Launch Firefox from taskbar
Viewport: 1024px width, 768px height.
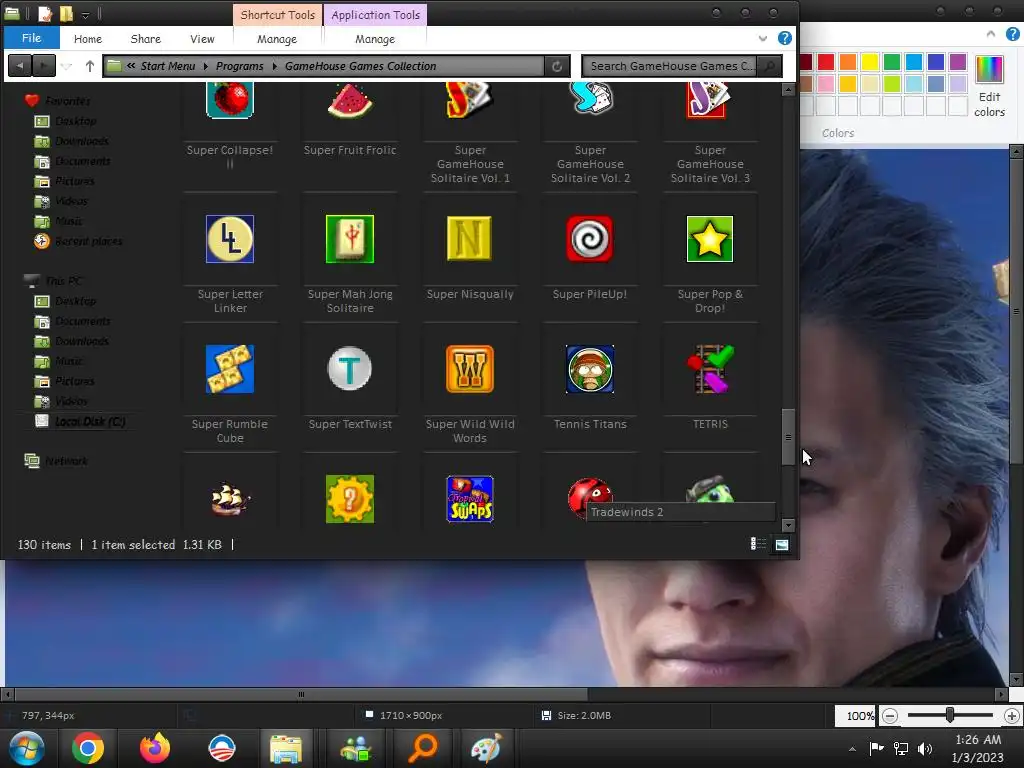click(x=155, y=748)
